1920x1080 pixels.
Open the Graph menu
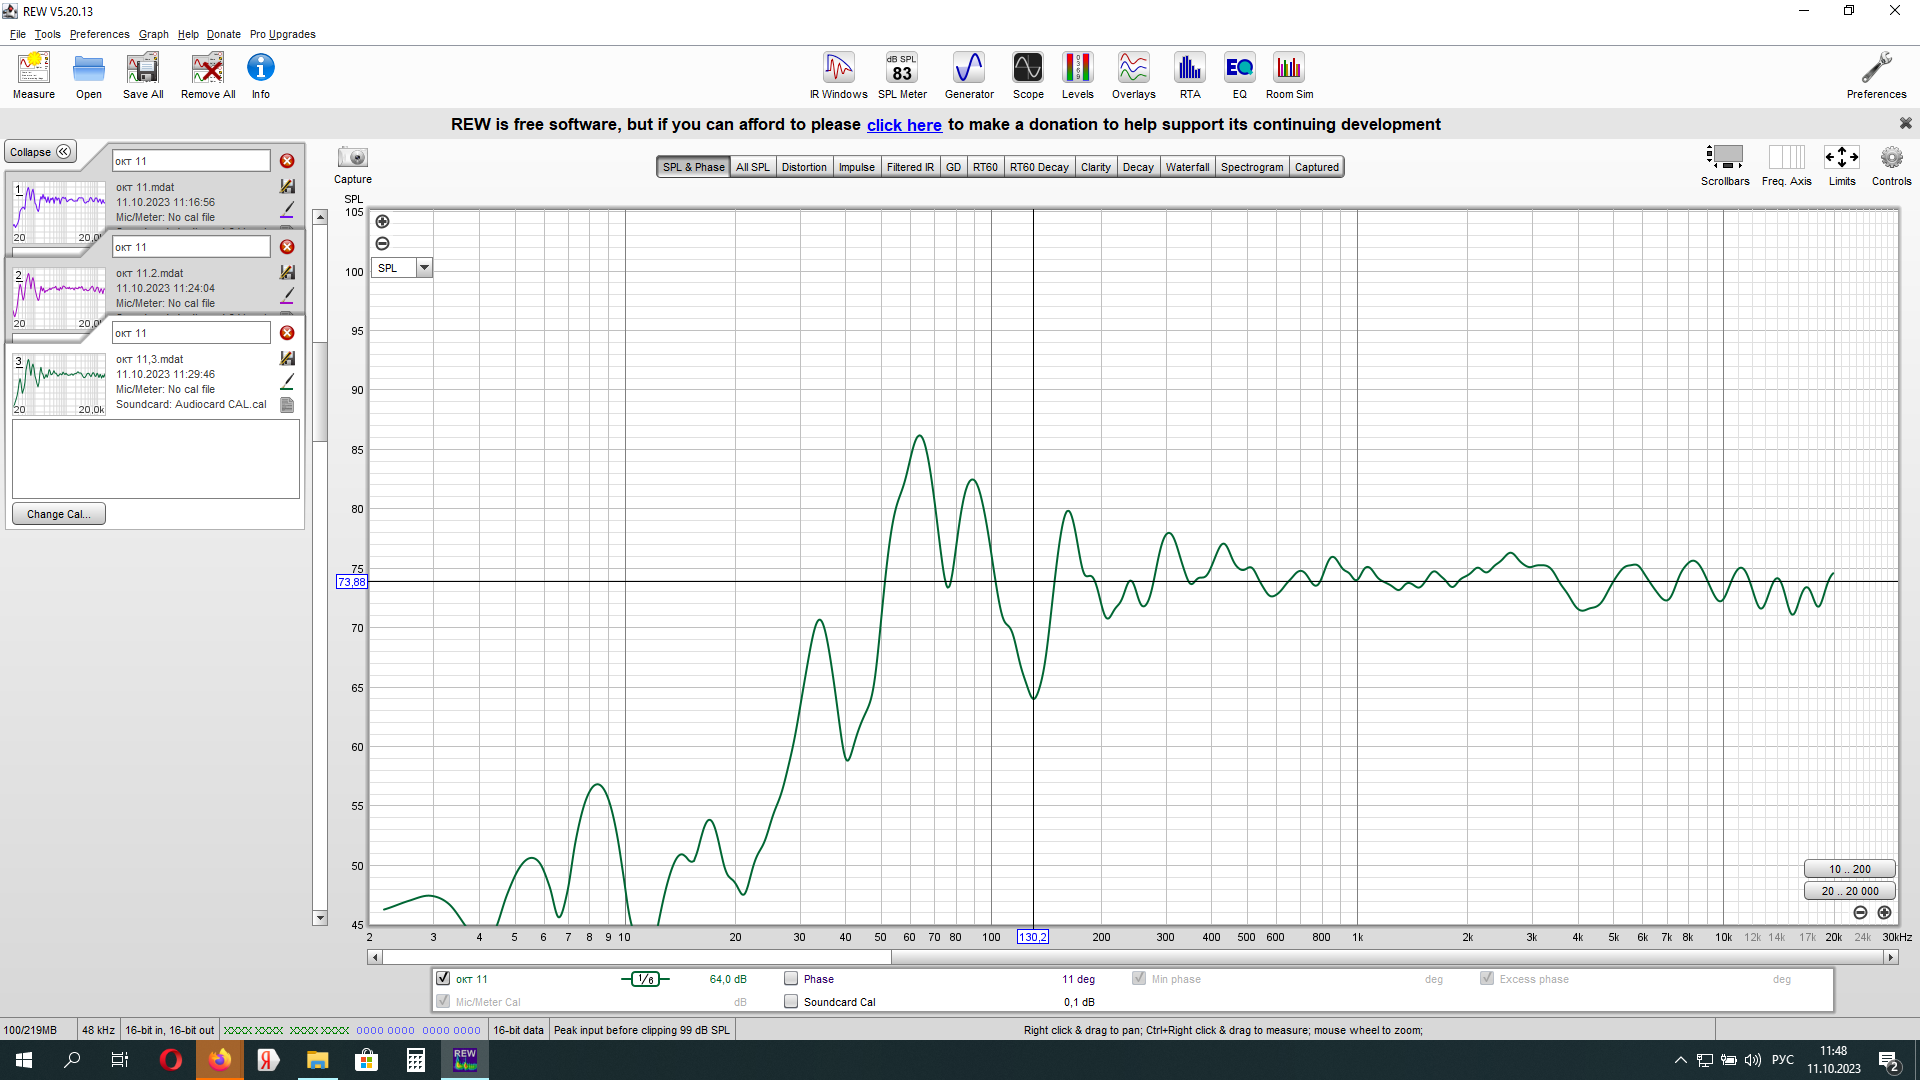click(153, 34)
